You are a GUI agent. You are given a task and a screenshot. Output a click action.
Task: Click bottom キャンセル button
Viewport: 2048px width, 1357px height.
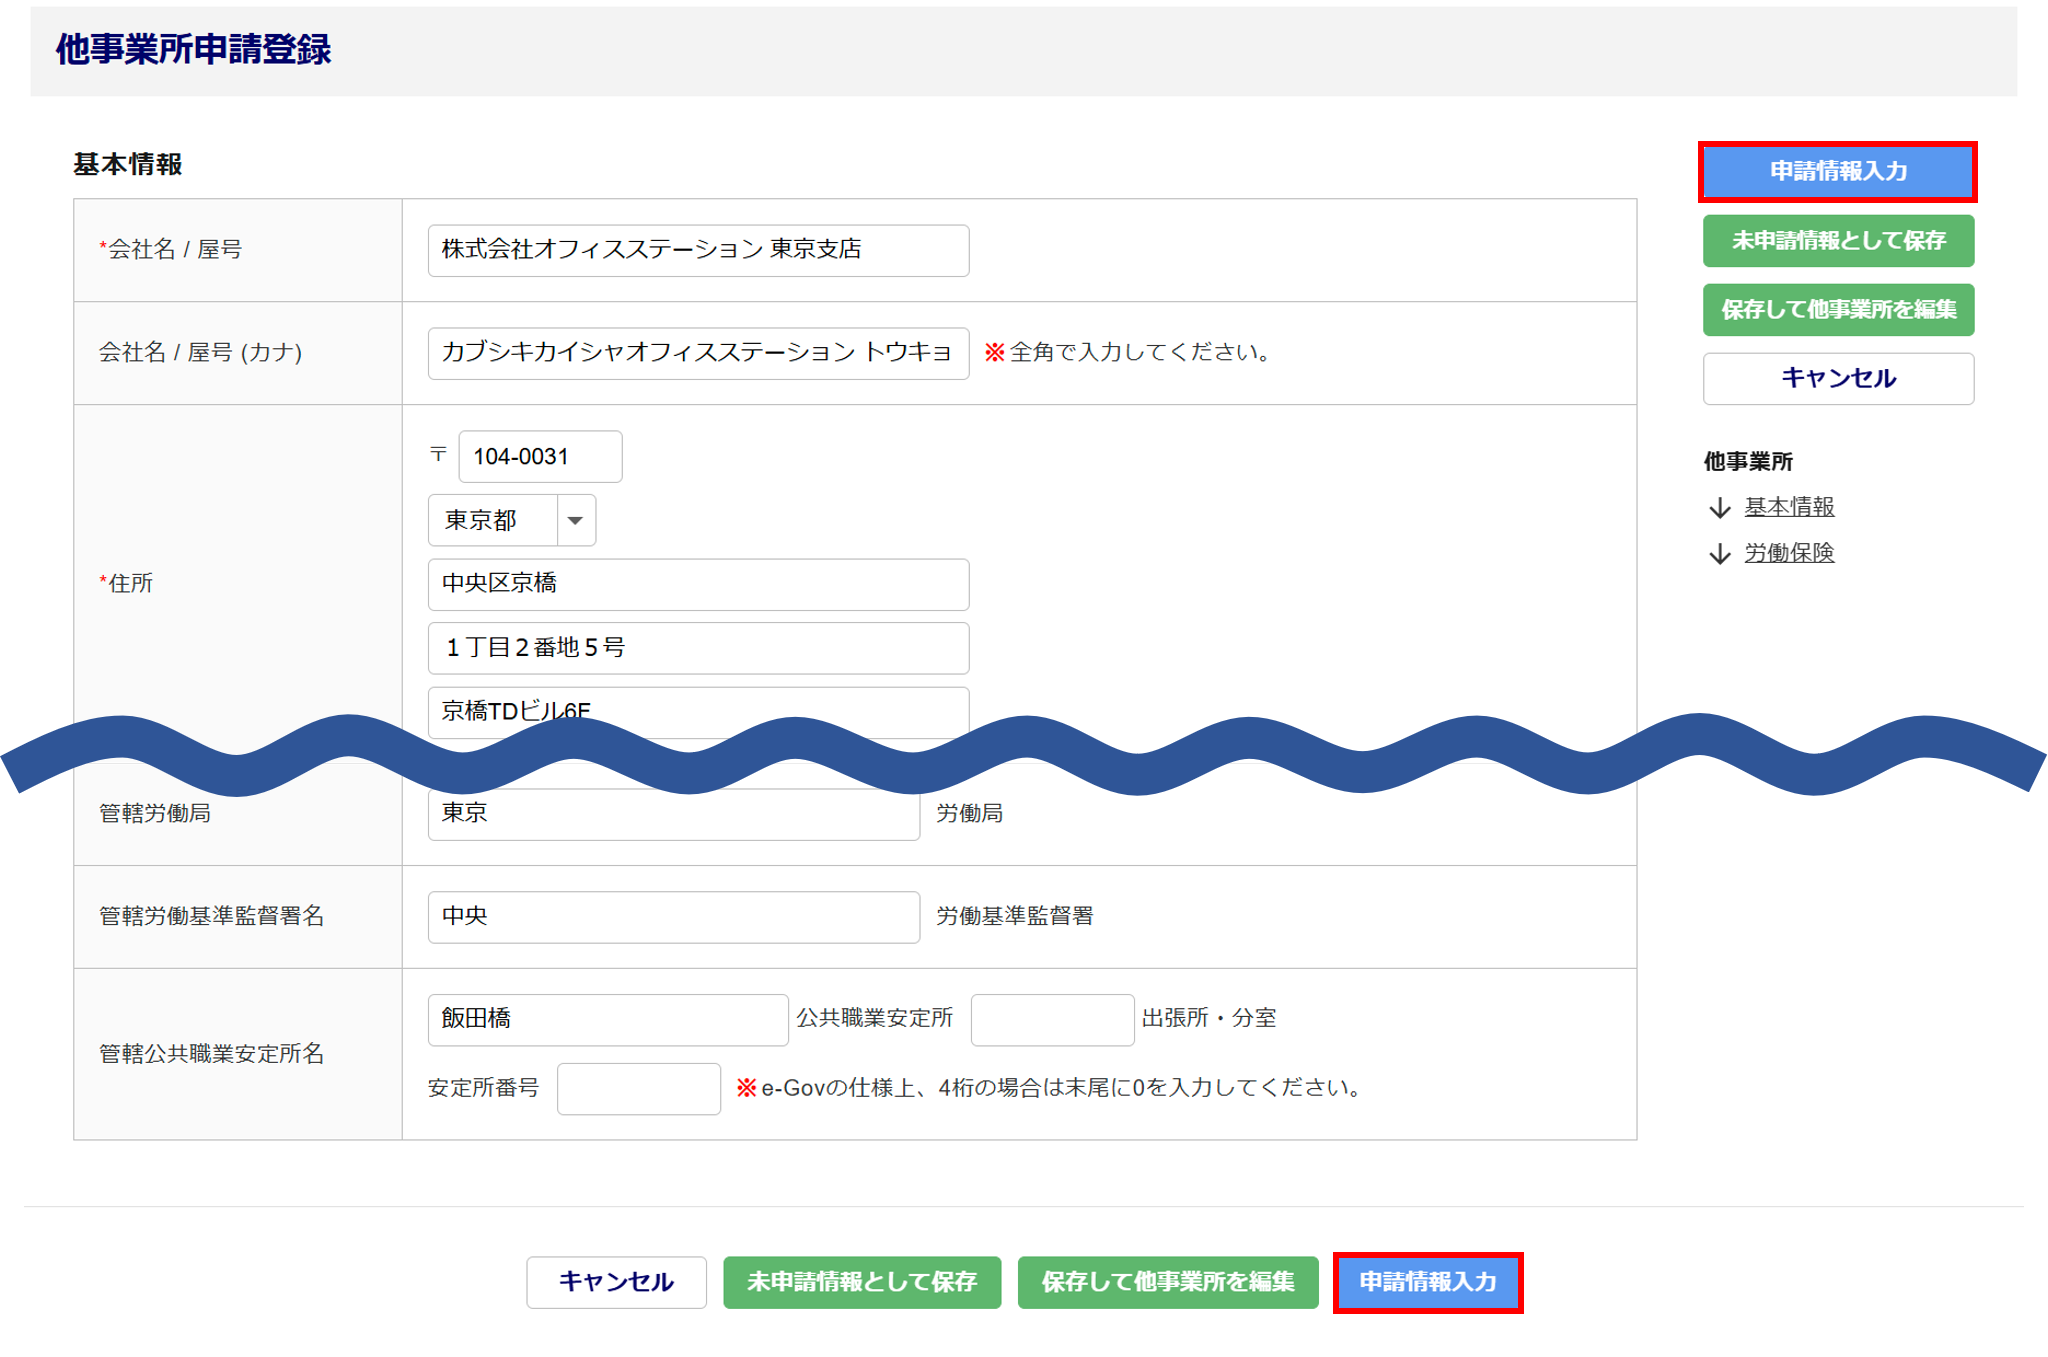(616, 1282)
